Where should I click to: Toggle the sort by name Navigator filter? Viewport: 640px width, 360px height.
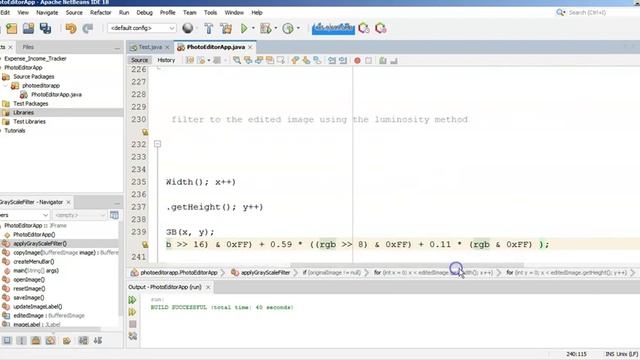click(83, 340)
